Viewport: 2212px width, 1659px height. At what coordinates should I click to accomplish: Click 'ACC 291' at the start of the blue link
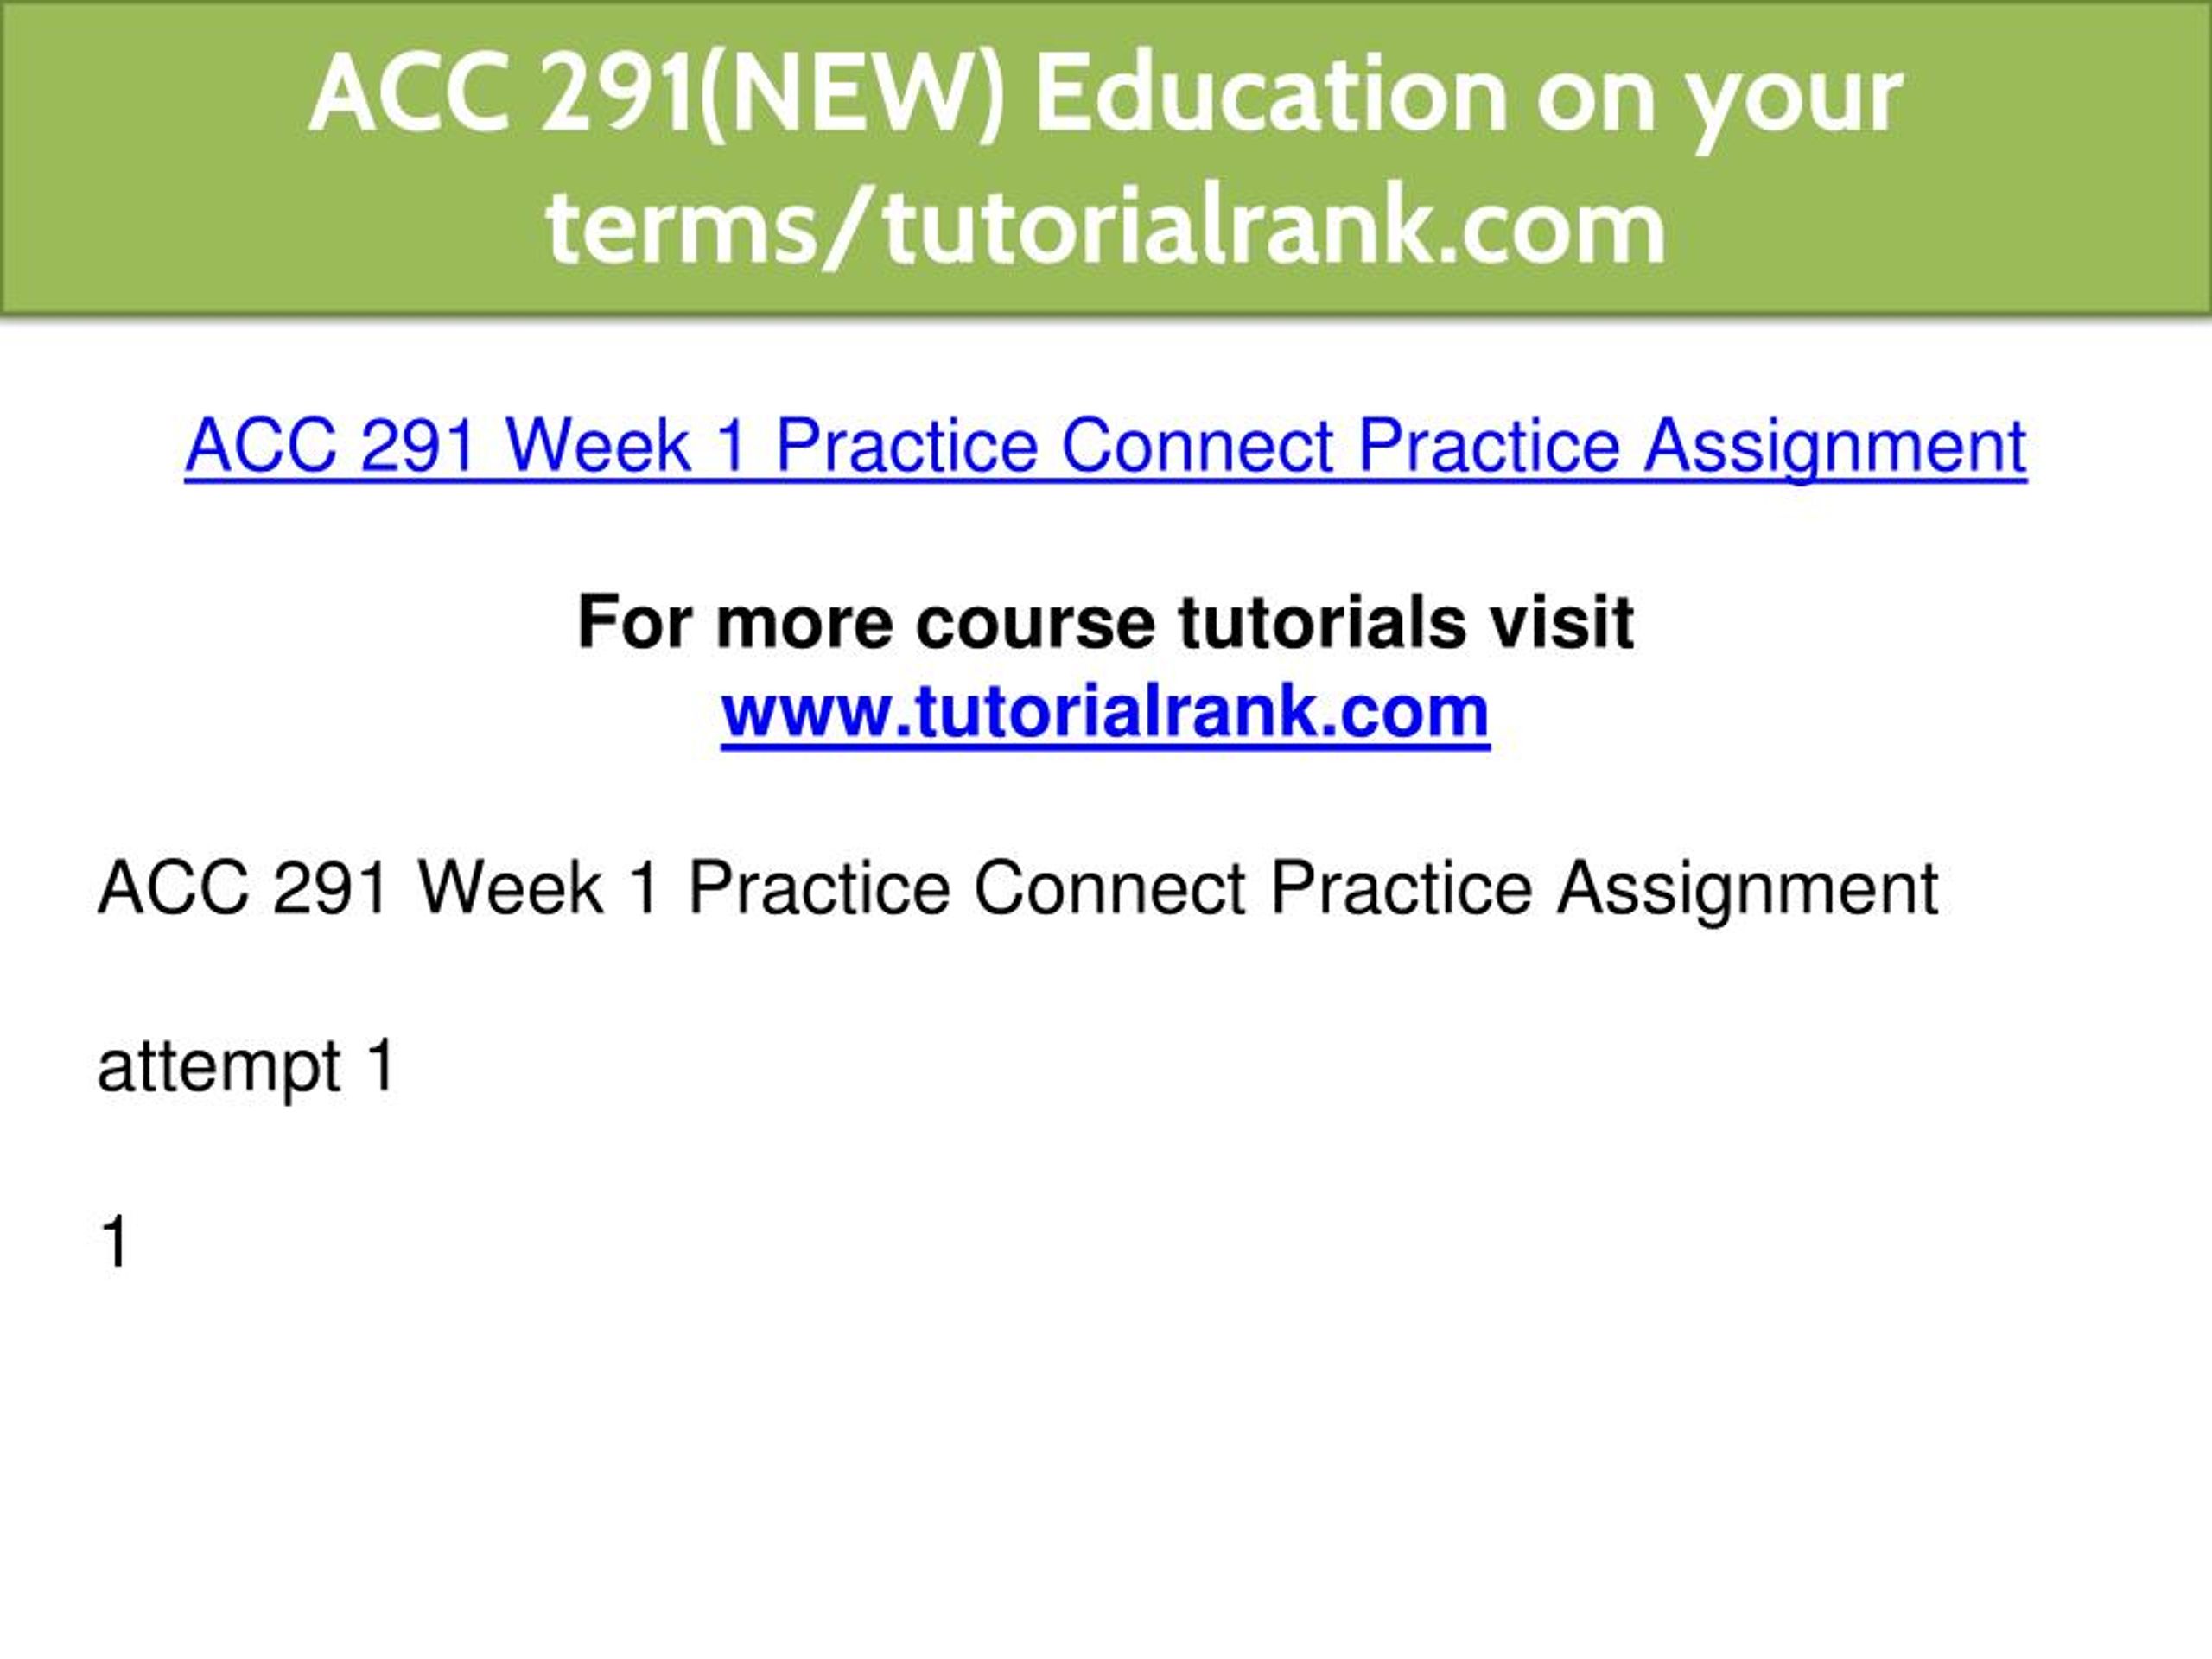tap(331, 445)
